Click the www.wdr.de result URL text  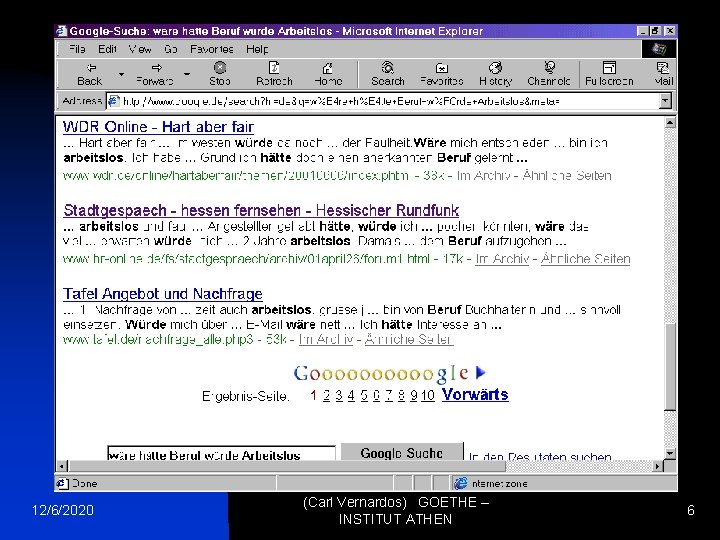pyautogui.click(x=236, y=175)
